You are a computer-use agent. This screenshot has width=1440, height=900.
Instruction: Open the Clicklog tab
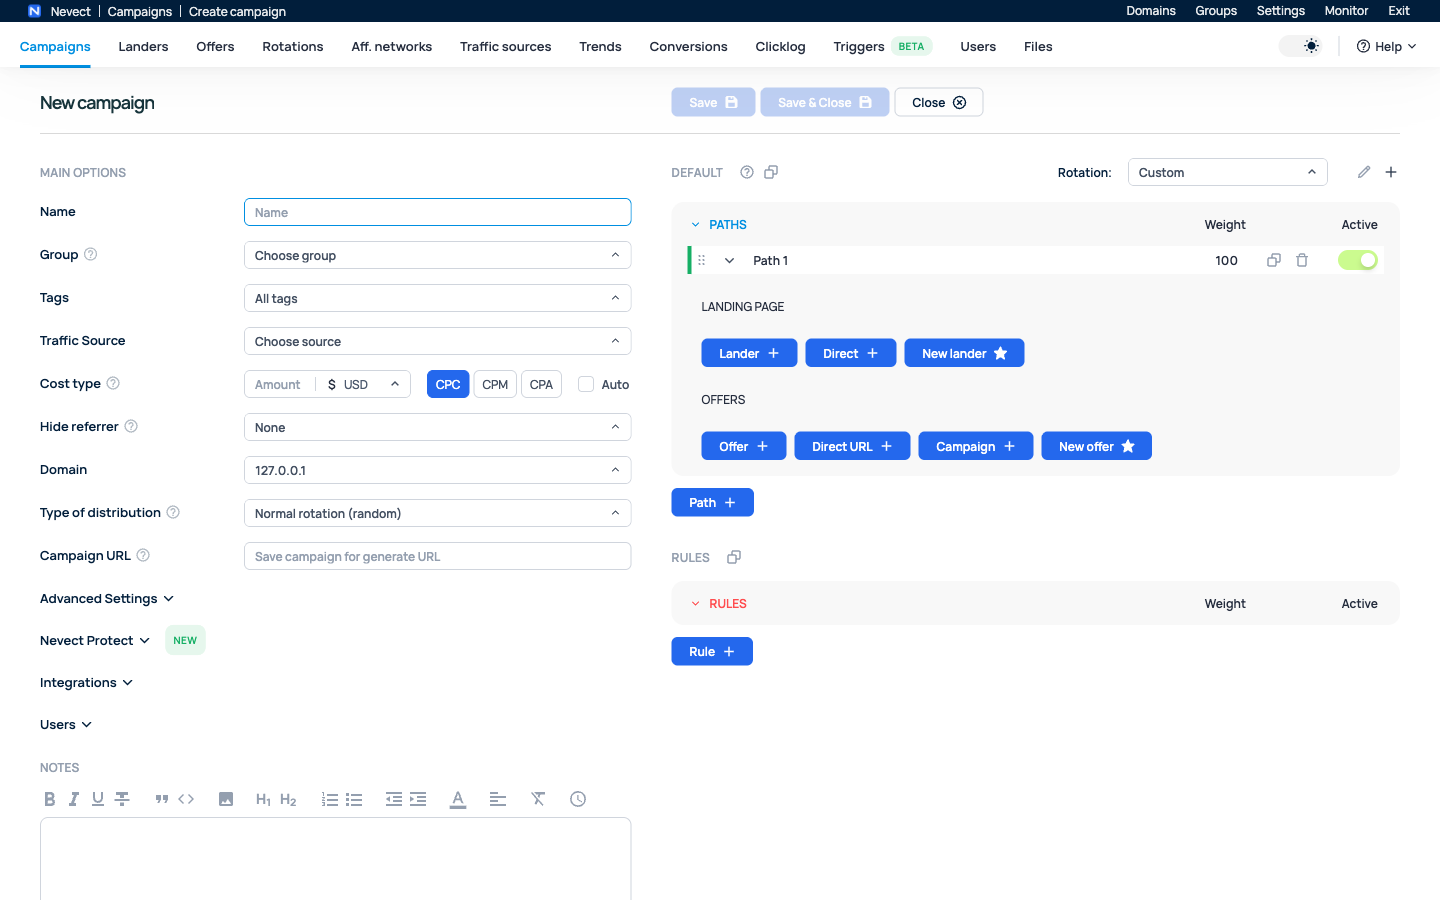pyautogui.click(x=780, y=46)
